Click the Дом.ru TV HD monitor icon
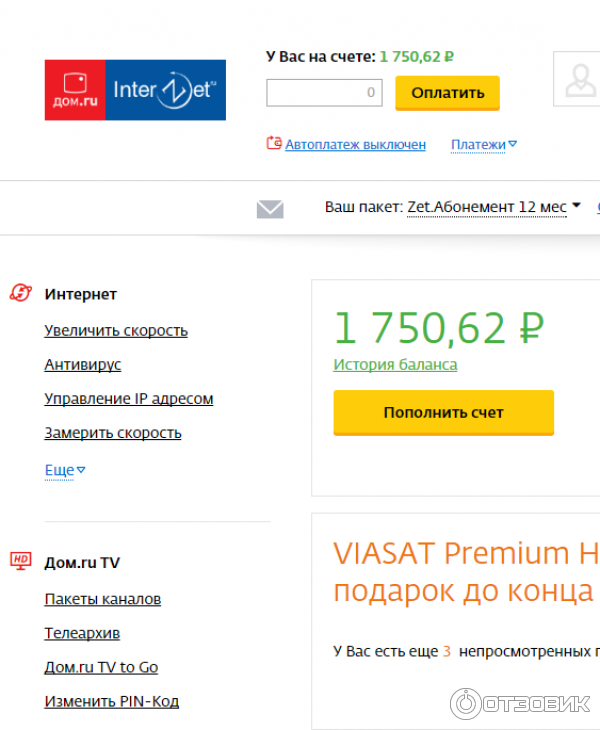The image size is (600, 730). [x=21, y=561]
